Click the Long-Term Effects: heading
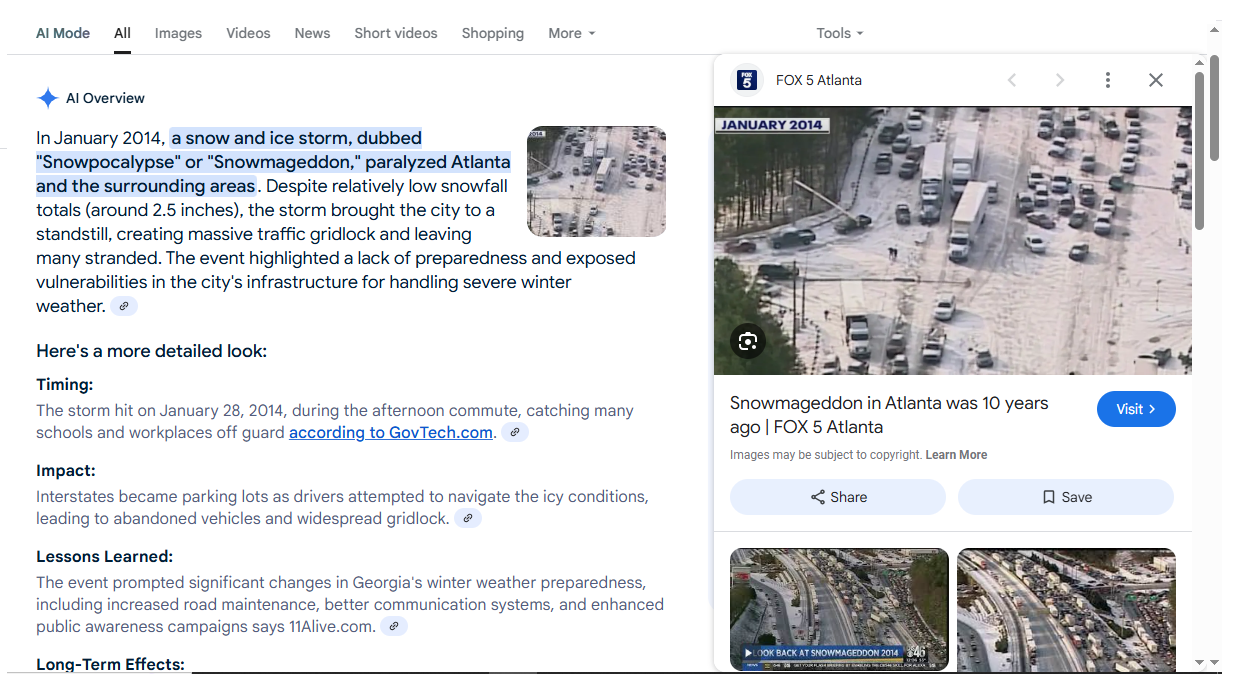This screenshot has width=1240, height=700. point(110,664)
